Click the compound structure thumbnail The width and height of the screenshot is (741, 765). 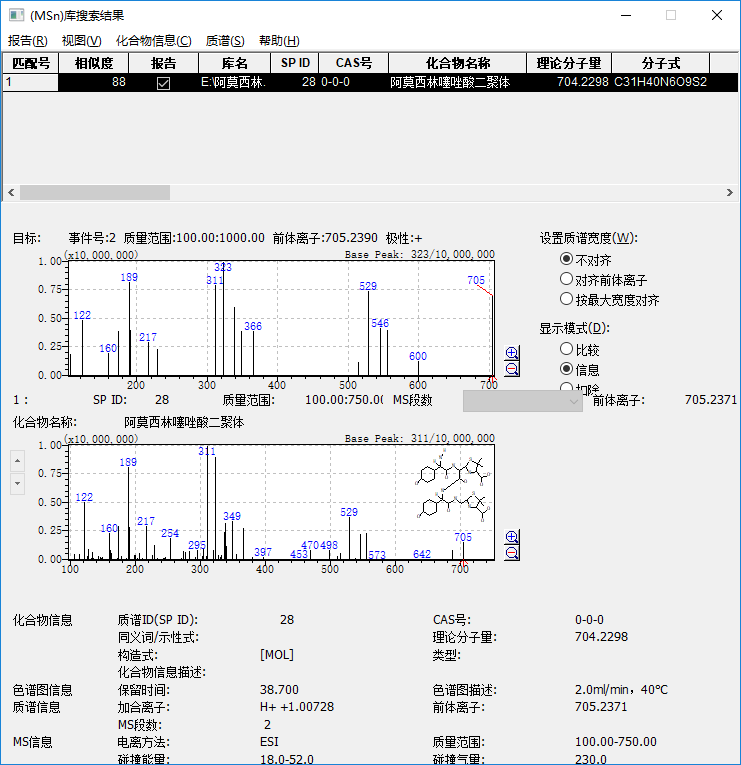454,489
